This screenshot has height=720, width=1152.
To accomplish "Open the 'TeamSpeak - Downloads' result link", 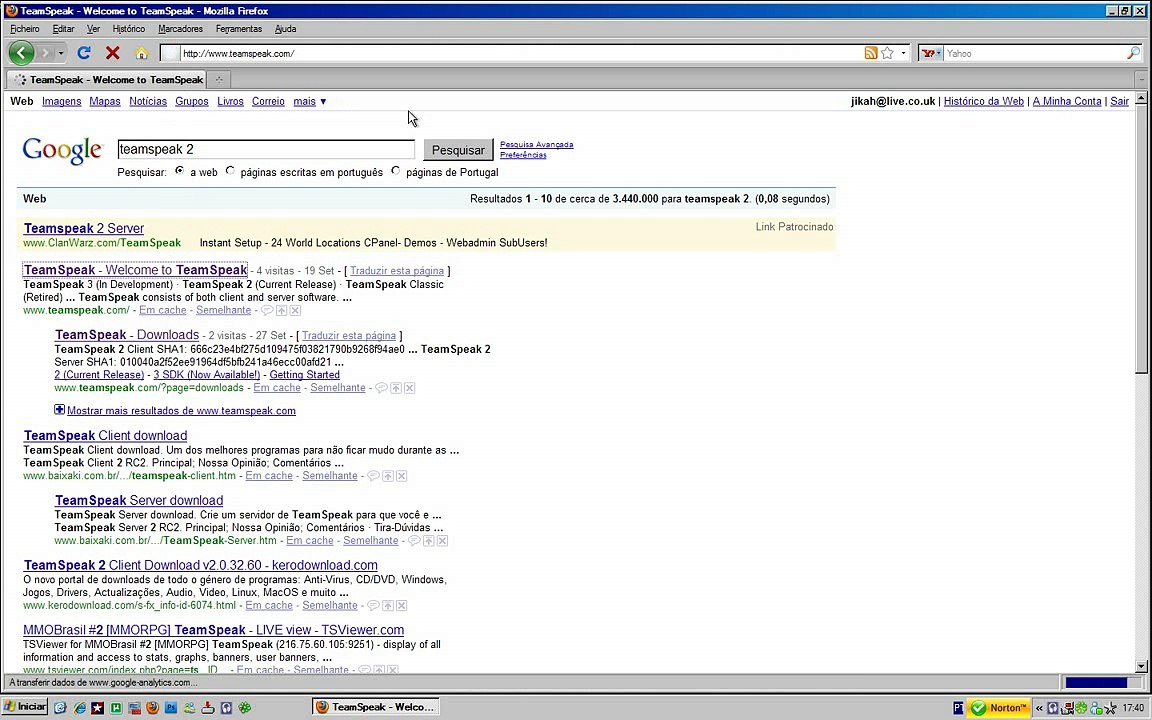I will click(126, 335).
